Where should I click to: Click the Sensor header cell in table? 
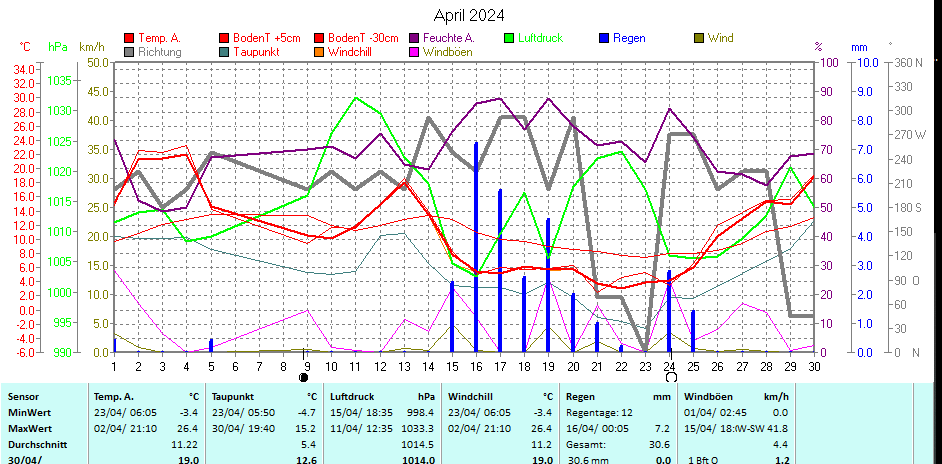coord(23,397)
